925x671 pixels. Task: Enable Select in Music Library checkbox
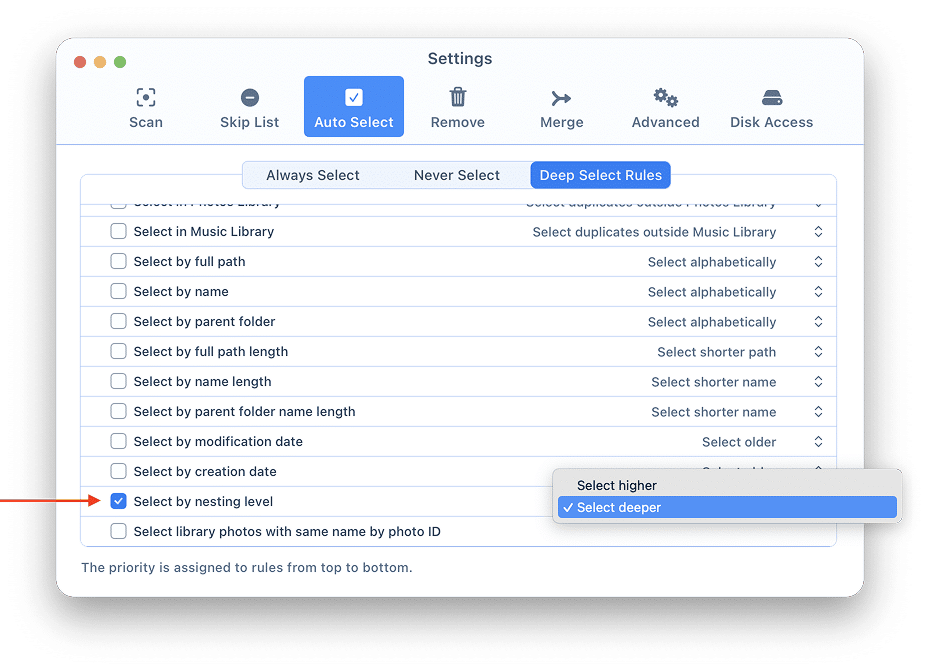point(118,231)
